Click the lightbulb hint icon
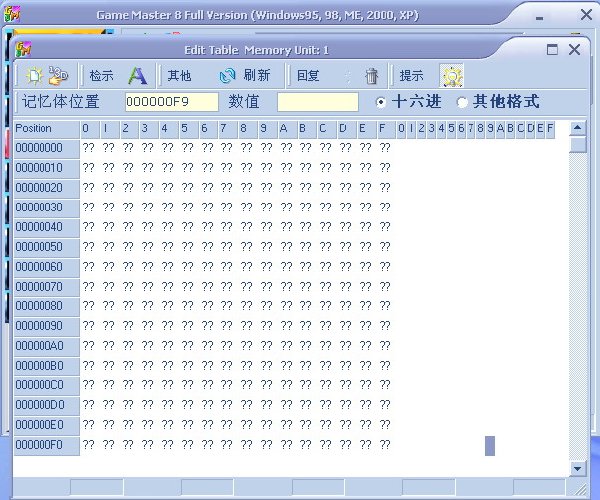The width and height of the screenshot is (600, 500). pos(452,75)
